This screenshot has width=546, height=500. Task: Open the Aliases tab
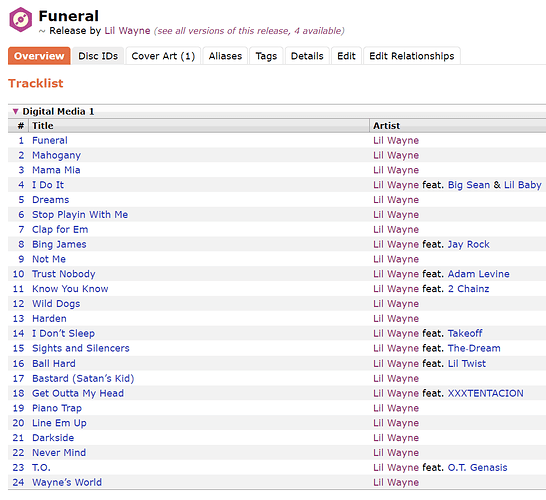point(225,56)
